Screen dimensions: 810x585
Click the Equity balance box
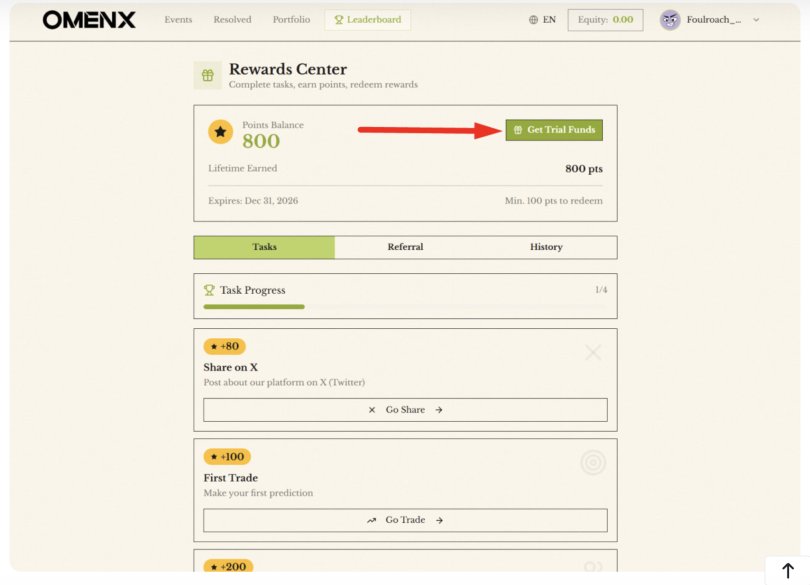[607, 20]
